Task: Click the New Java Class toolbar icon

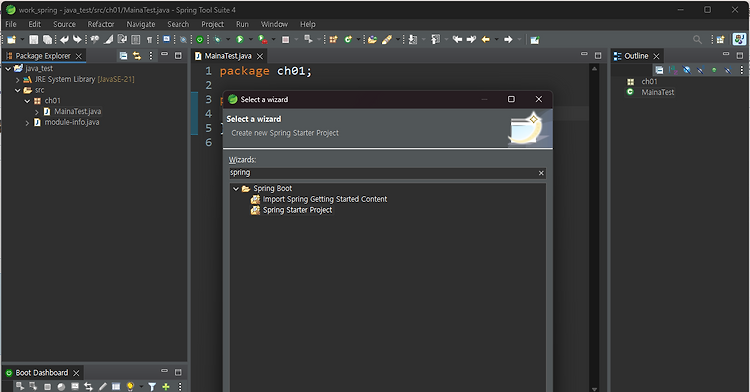Action: (x=348, y=40)
